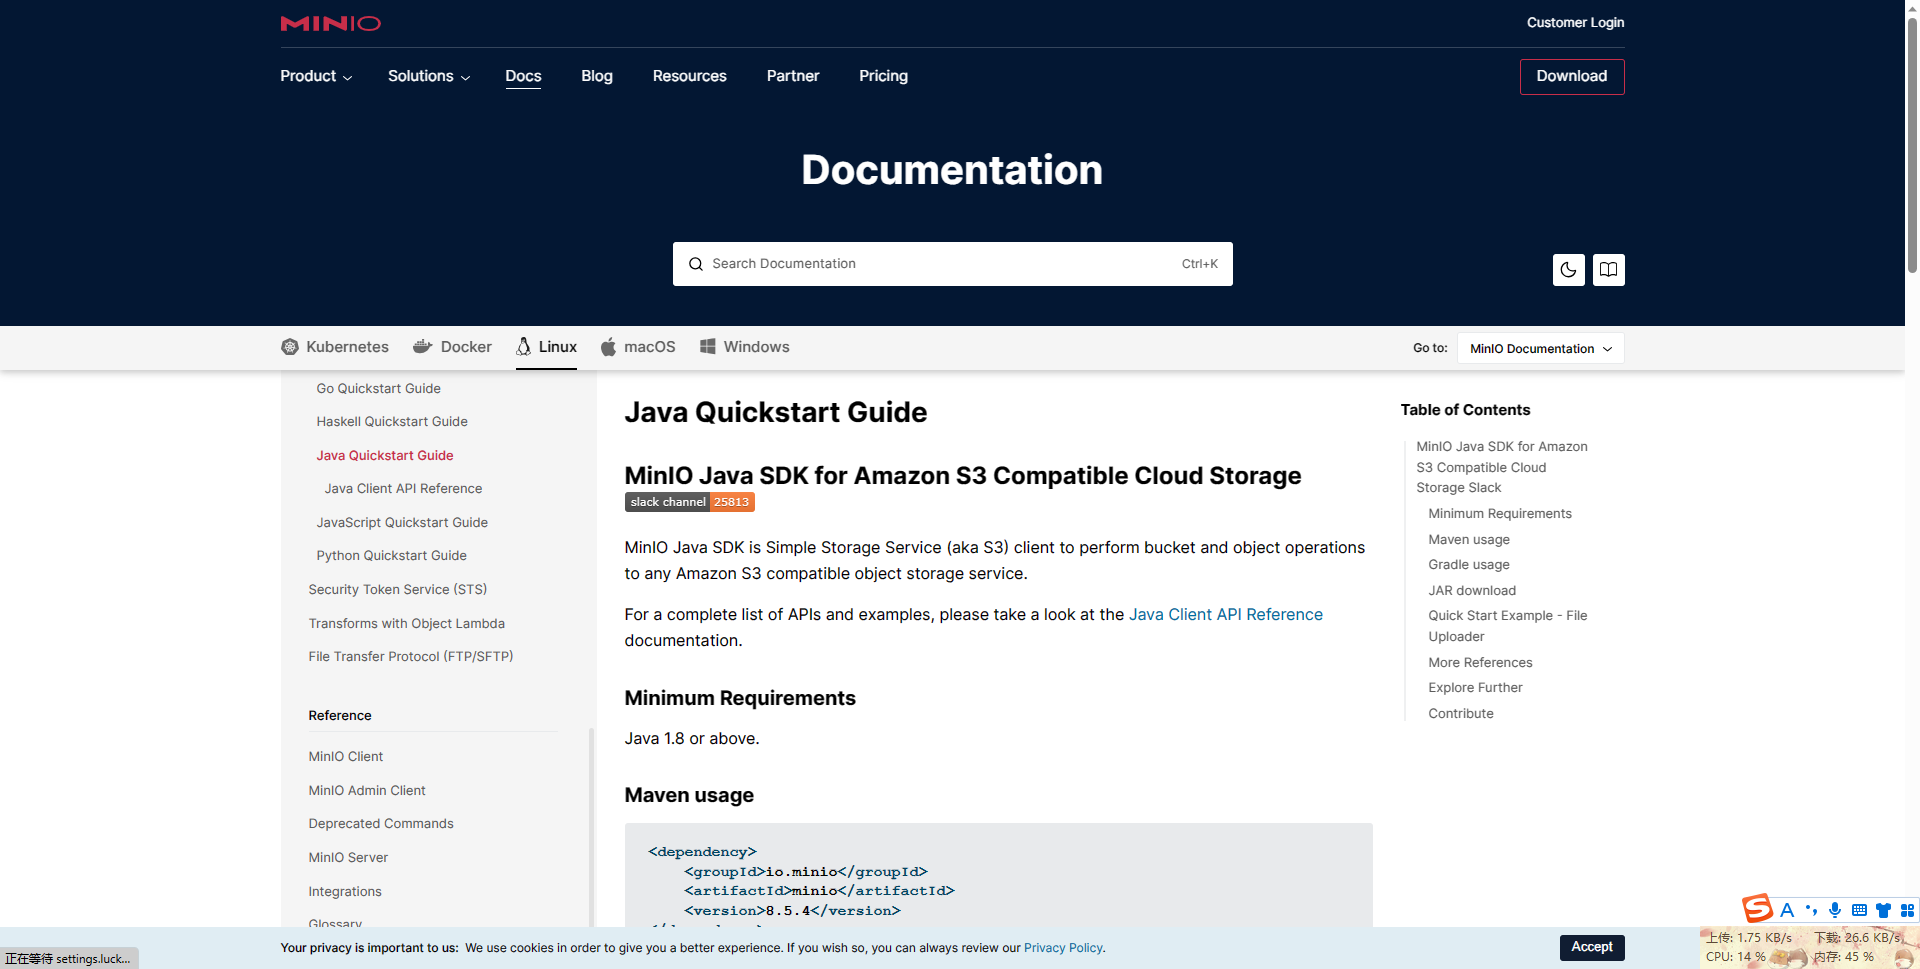
Task: Open Integrations in sidebar
Action: click(x=345, y=891)
